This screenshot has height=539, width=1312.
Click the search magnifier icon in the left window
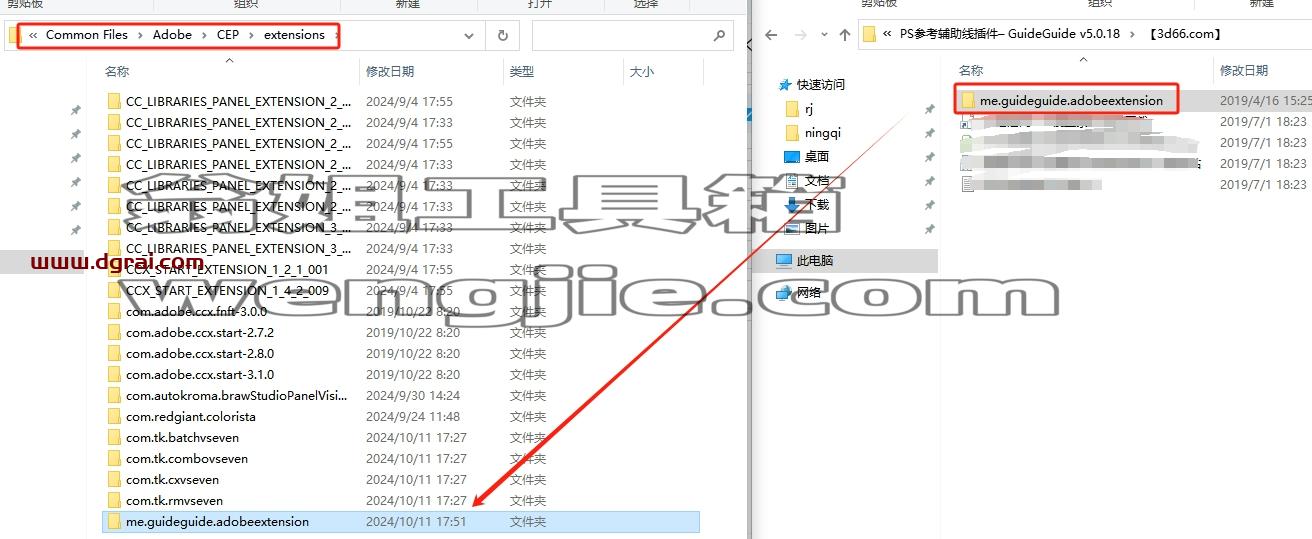click(x=719, y=35)
